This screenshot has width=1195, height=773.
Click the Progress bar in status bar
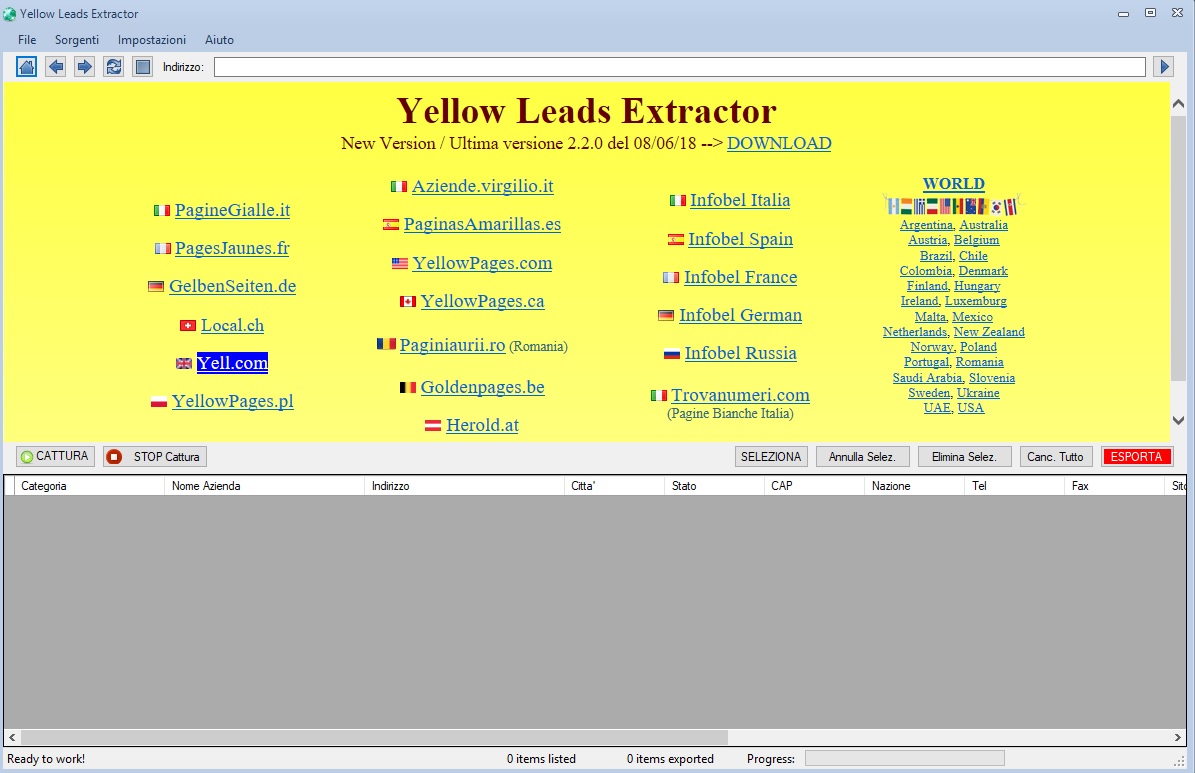pyautogui.click(x=905, y=759)
